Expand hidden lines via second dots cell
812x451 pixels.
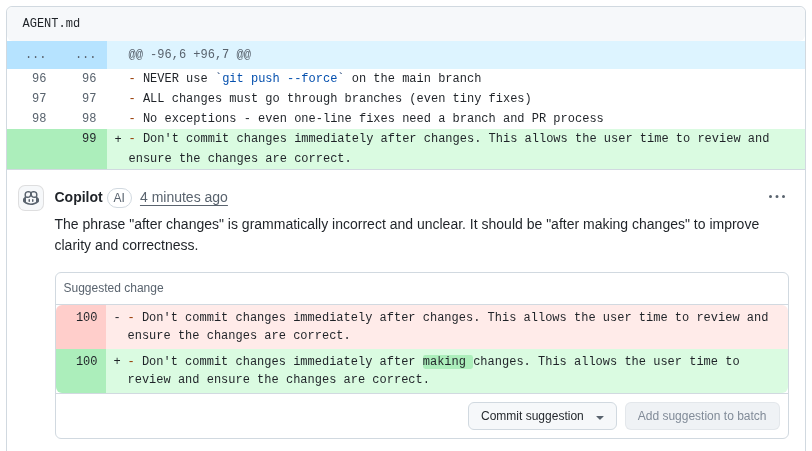pos(85,55)
